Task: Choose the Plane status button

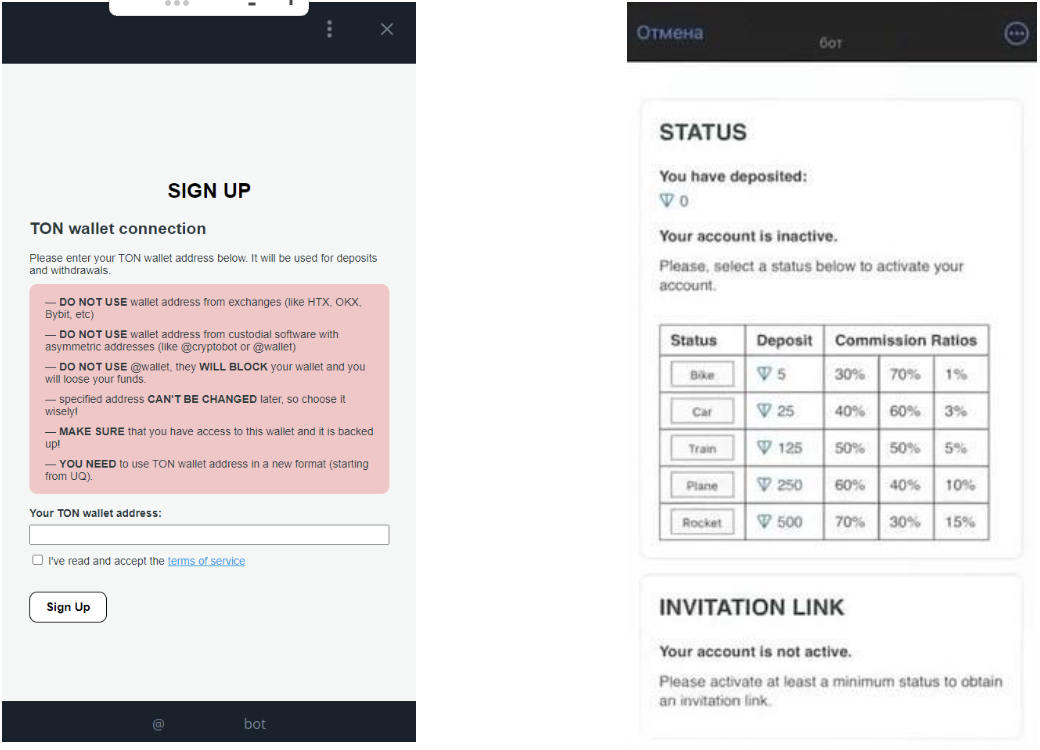Action: coord(702,485)
